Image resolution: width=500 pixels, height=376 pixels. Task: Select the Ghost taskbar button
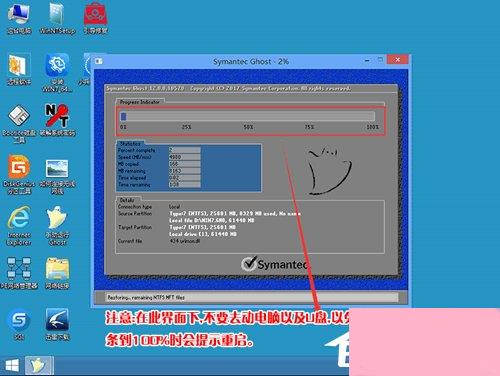pos(39,366)
